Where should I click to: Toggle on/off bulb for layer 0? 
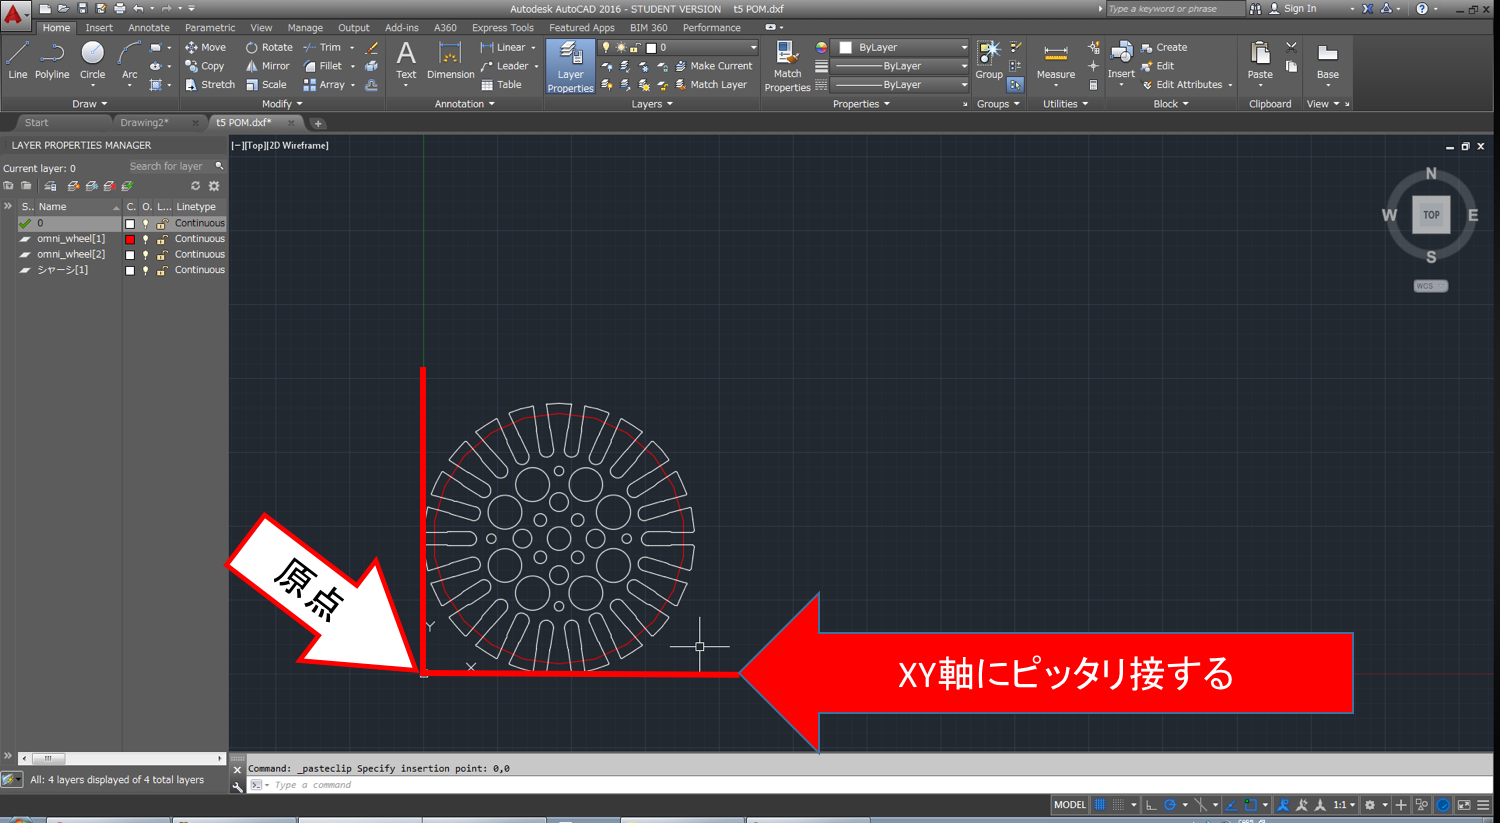click(x=146, y=224)
